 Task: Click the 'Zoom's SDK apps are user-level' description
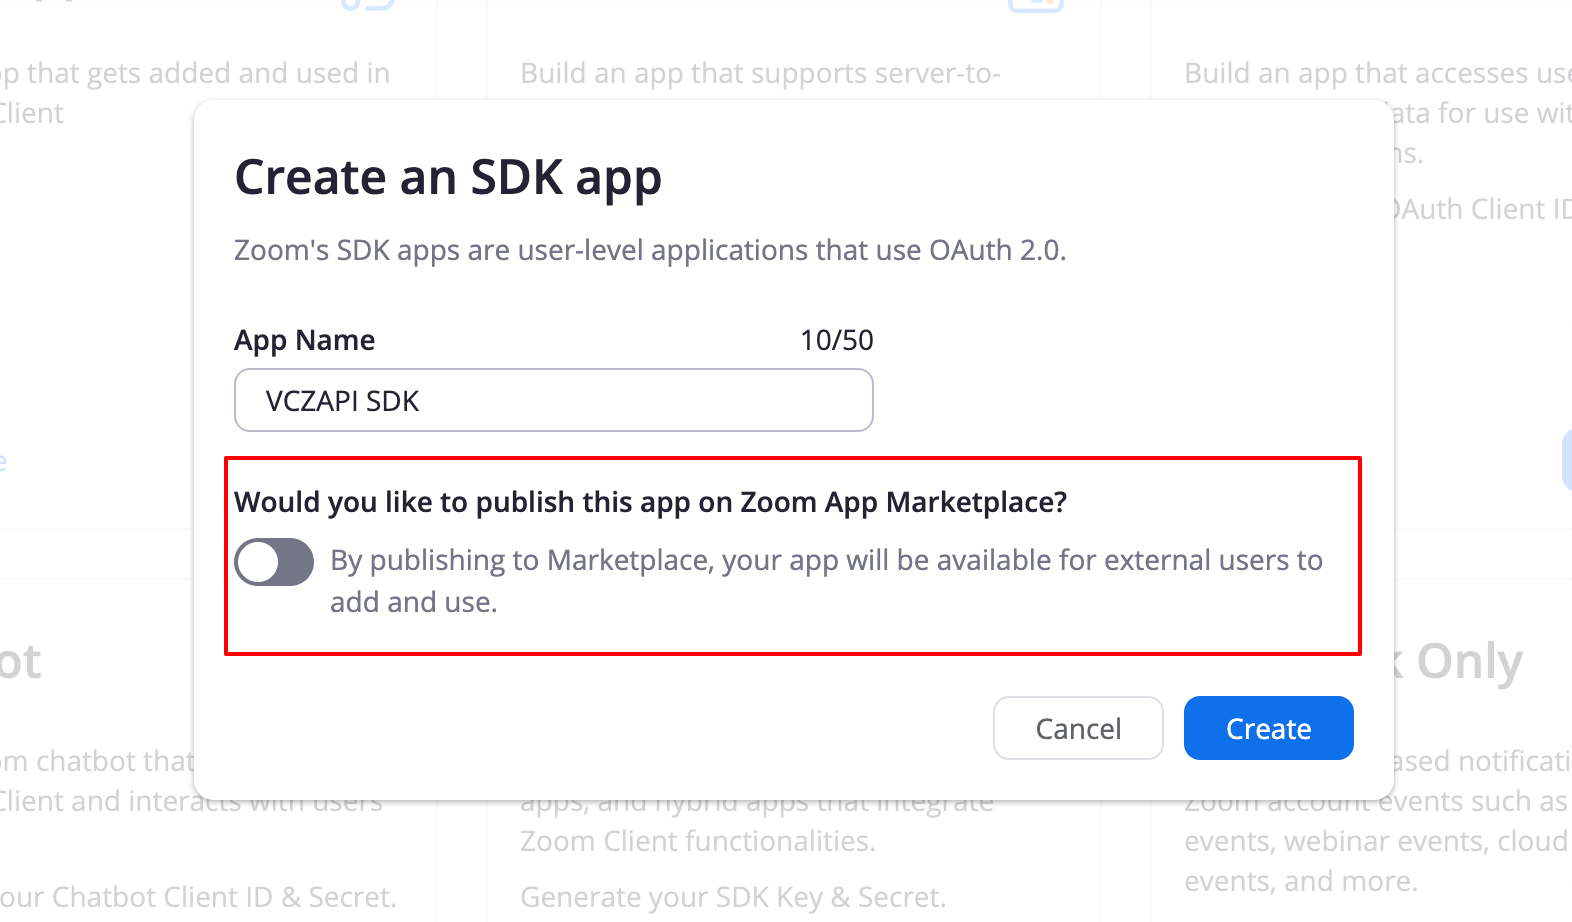coord(650,250)
